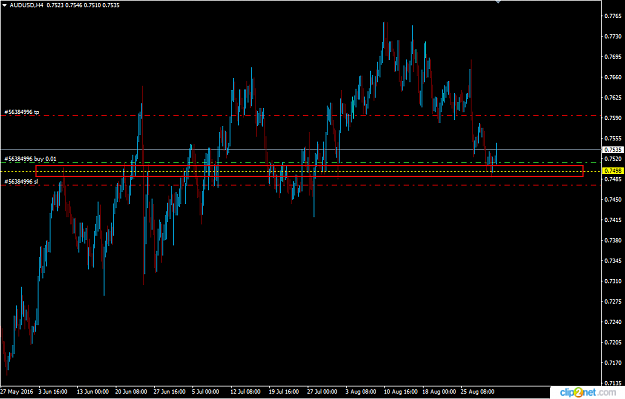The width and height of the screenshot is (625, 399).
Task: Click the 0.7275 price axis label
Action: tap(613, 301)
